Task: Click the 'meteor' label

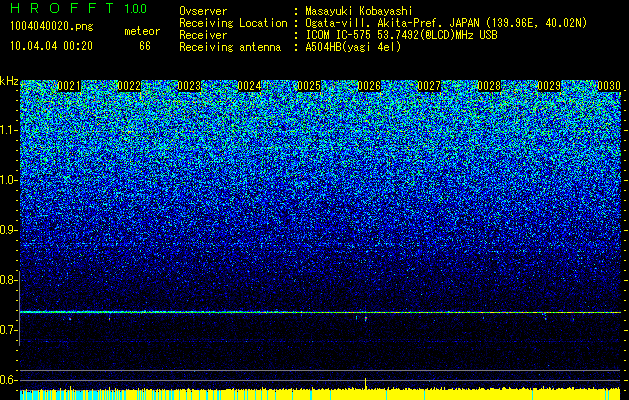Action: 142,31
